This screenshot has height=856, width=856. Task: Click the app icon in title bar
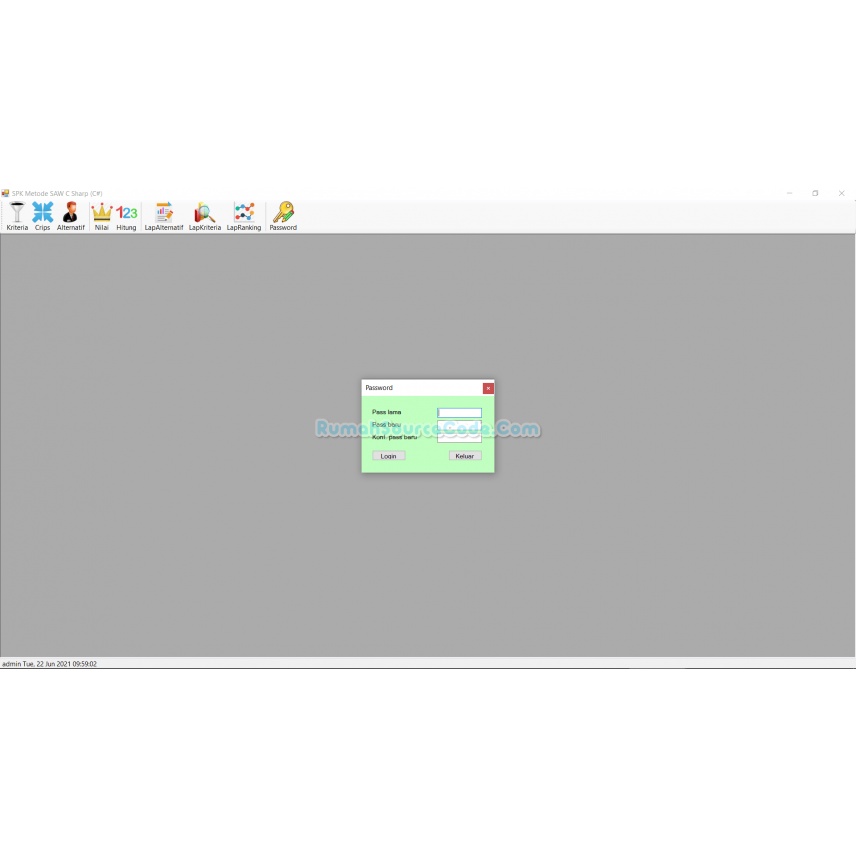(x=5, y=193)
